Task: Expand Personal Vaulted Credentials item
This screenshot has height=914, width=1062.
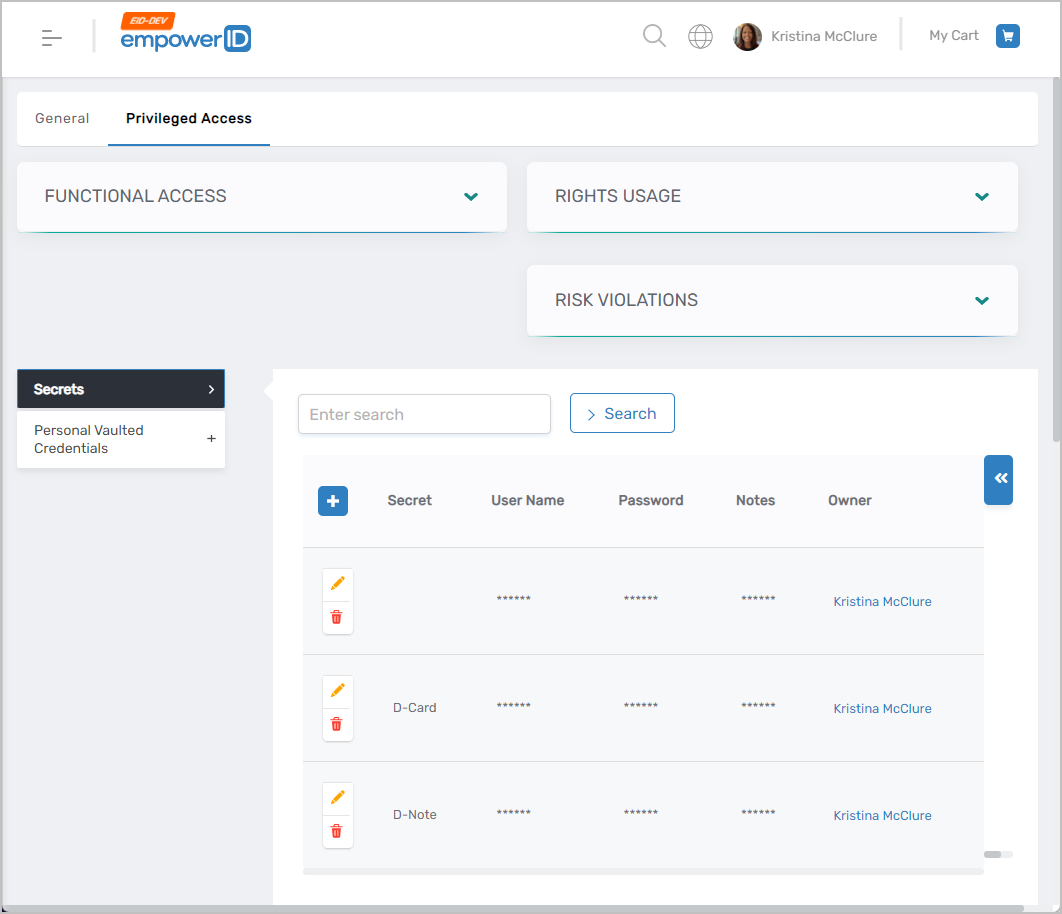Action: 211,439
